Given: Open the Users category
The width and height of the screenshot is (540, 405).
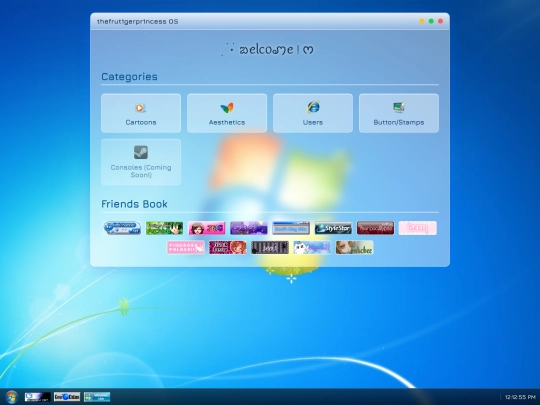Looking at the screenshot, I should pos(313,113).
